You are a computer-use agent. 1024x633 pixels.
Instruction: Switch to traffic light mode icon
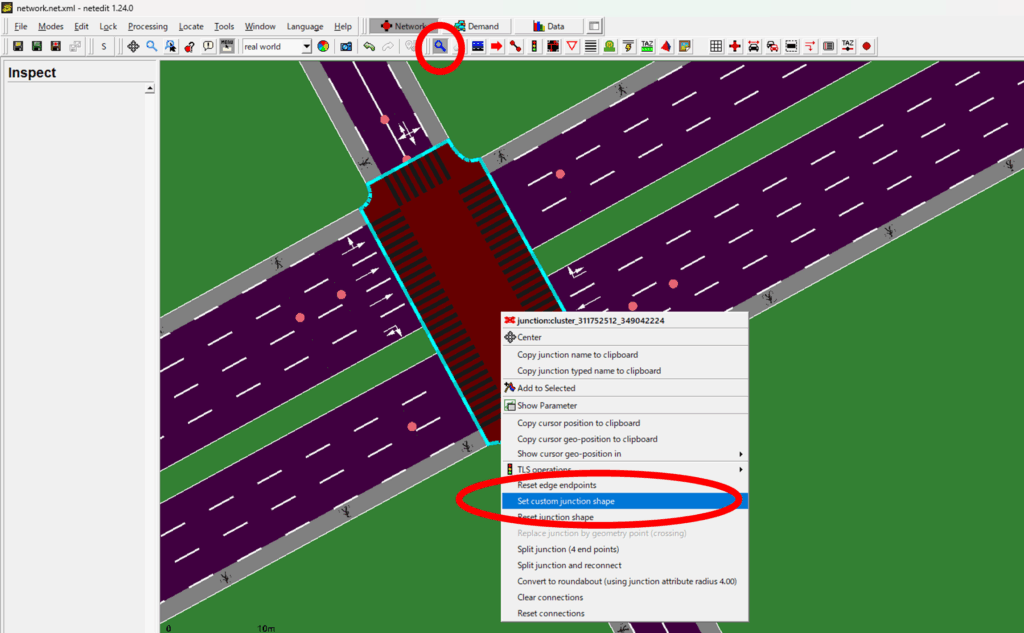534,46
